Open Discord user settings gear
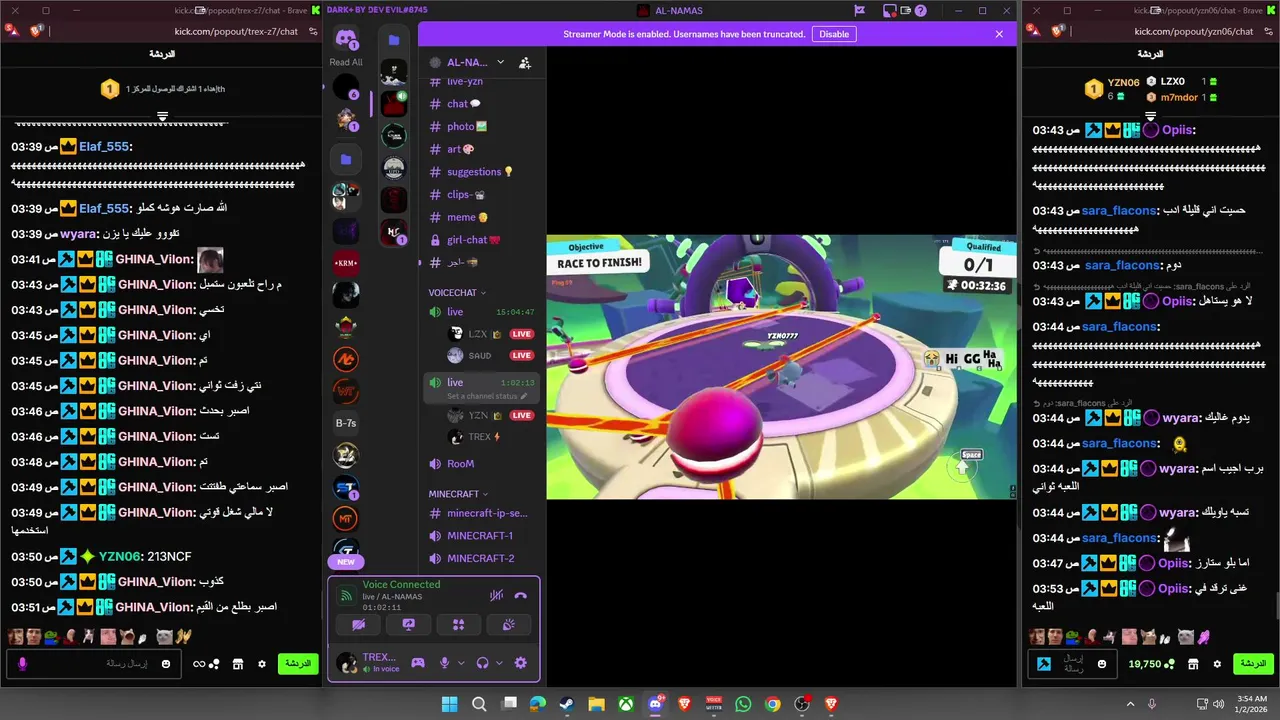Screen dimensions: 1280x720 tap(520, 662)
